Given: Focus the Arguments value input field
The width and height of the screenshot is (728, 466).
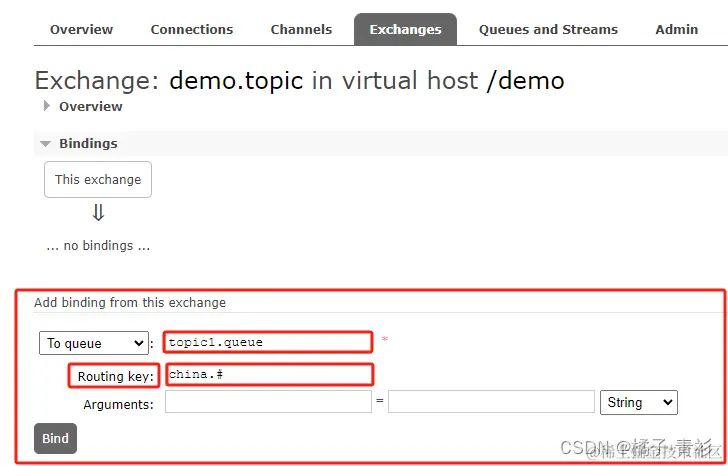Looking at the screenshot, I should tap(491, 402).
